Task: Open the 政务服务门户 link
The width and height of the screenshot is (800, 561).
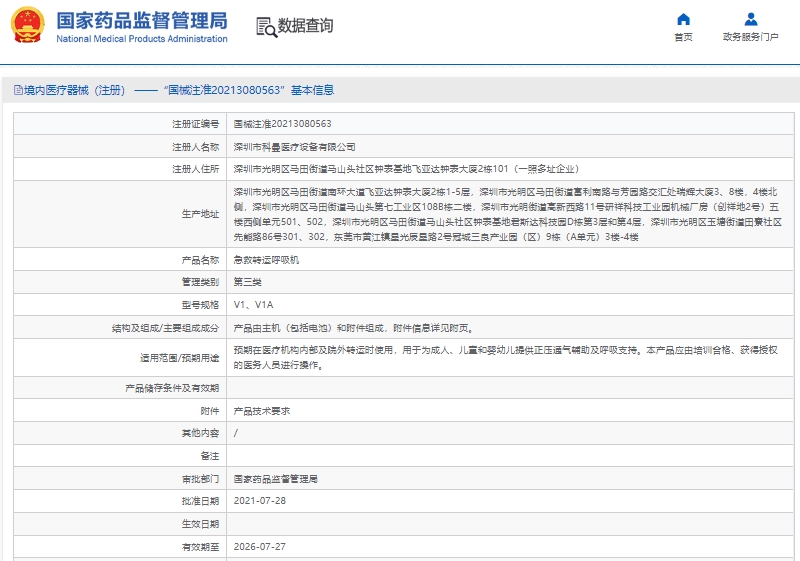Action: [x=751, y=37]
